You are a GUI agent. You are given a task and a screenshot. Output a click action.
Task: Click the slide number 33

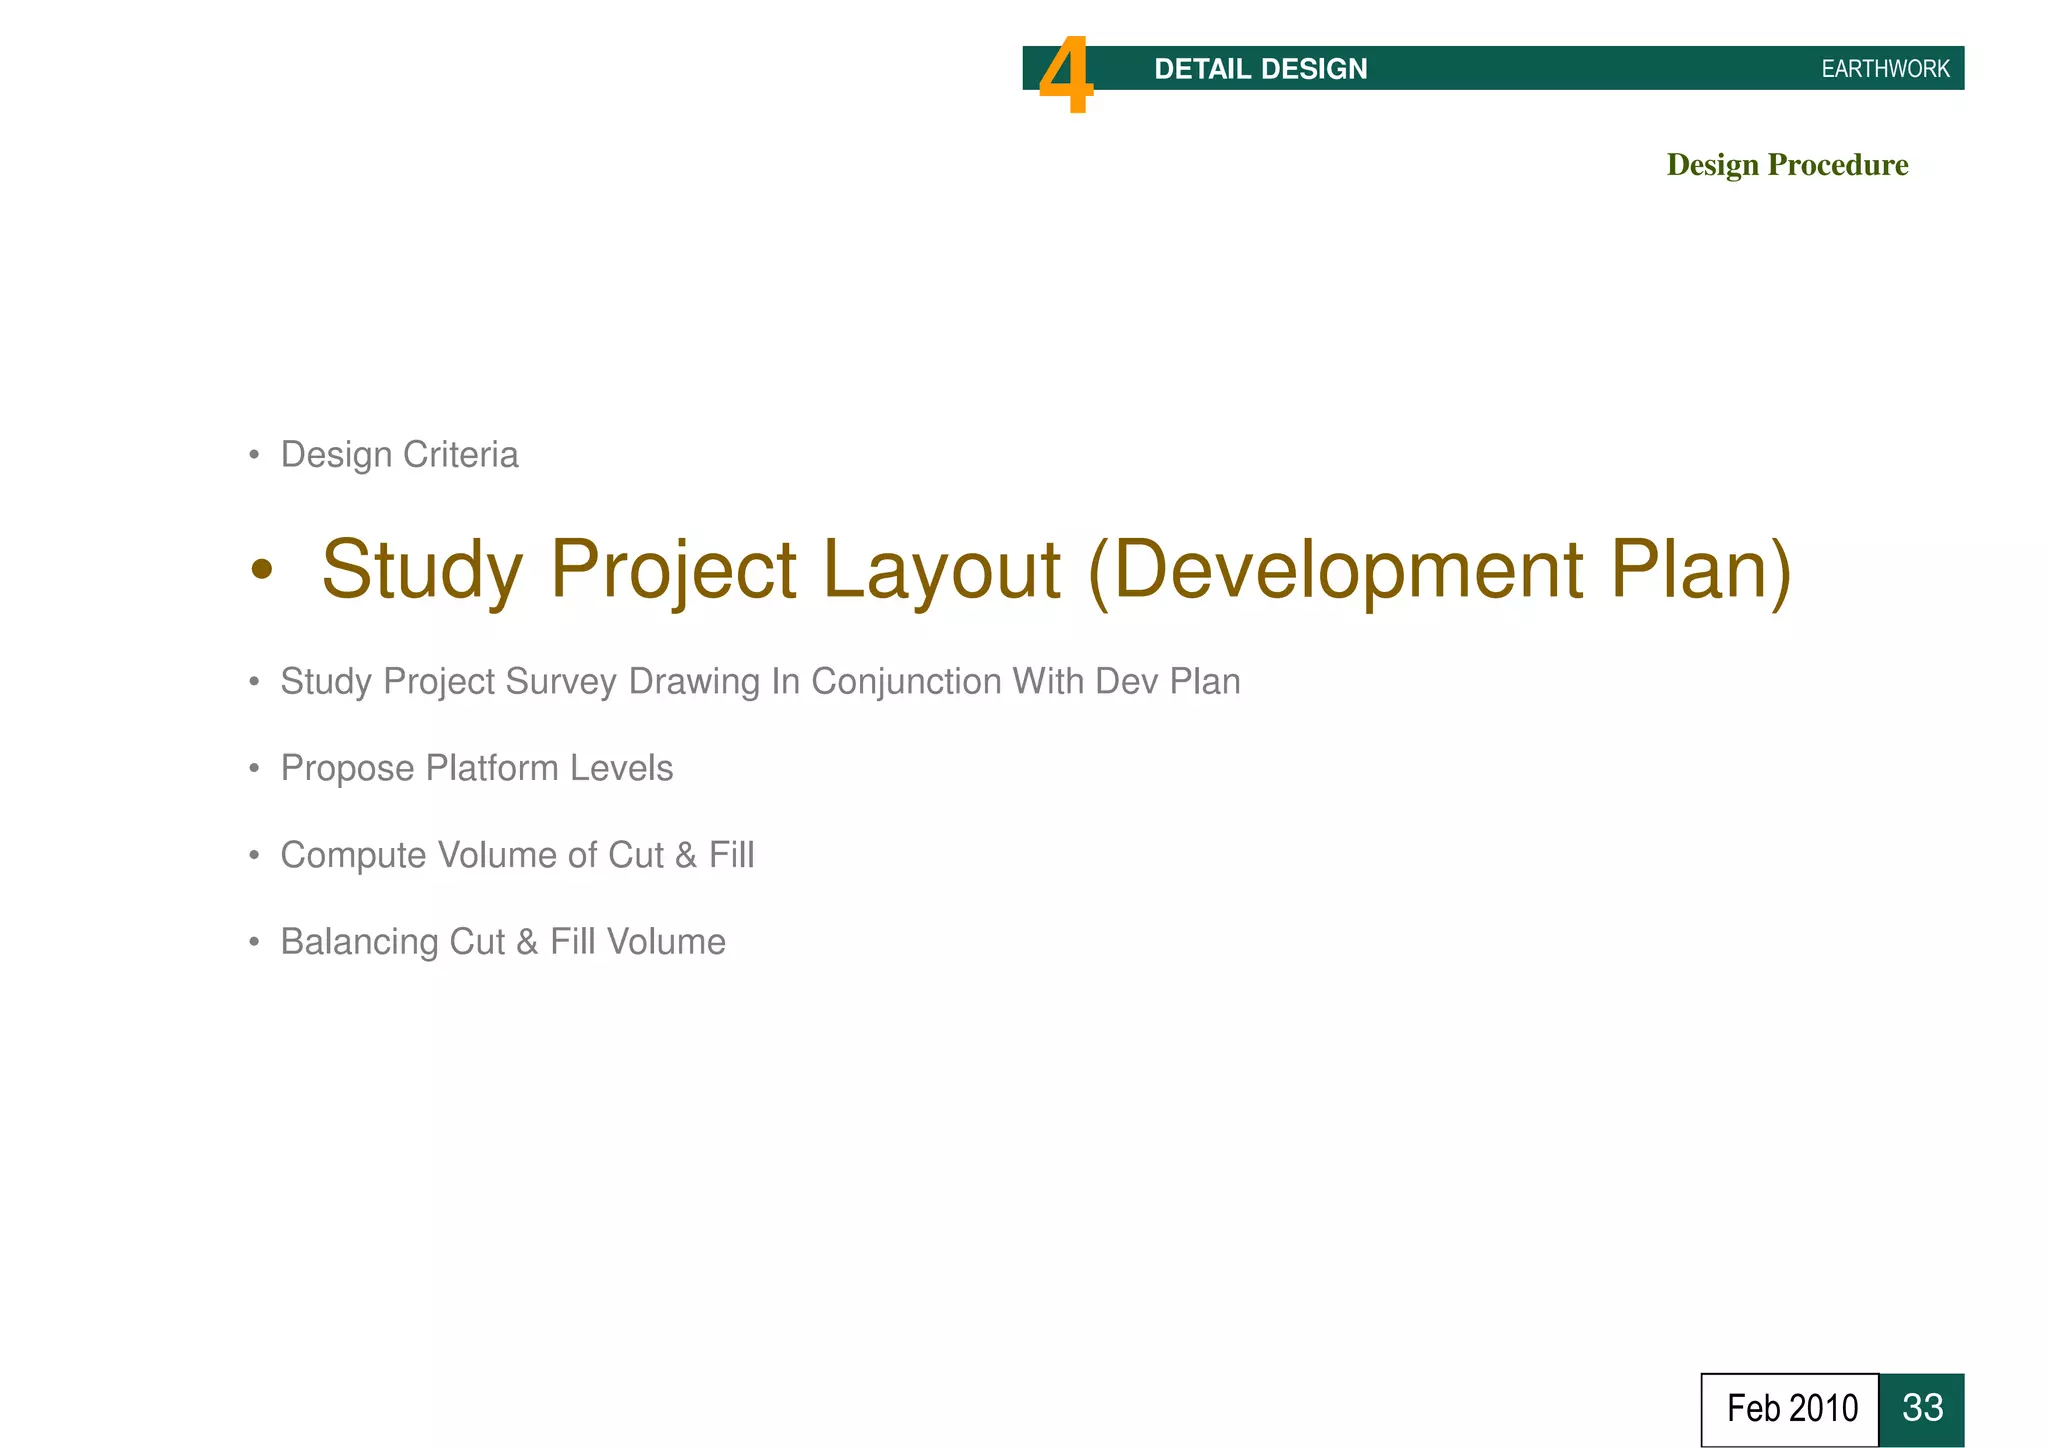pyautogui.click(x=1922, y=1409)
